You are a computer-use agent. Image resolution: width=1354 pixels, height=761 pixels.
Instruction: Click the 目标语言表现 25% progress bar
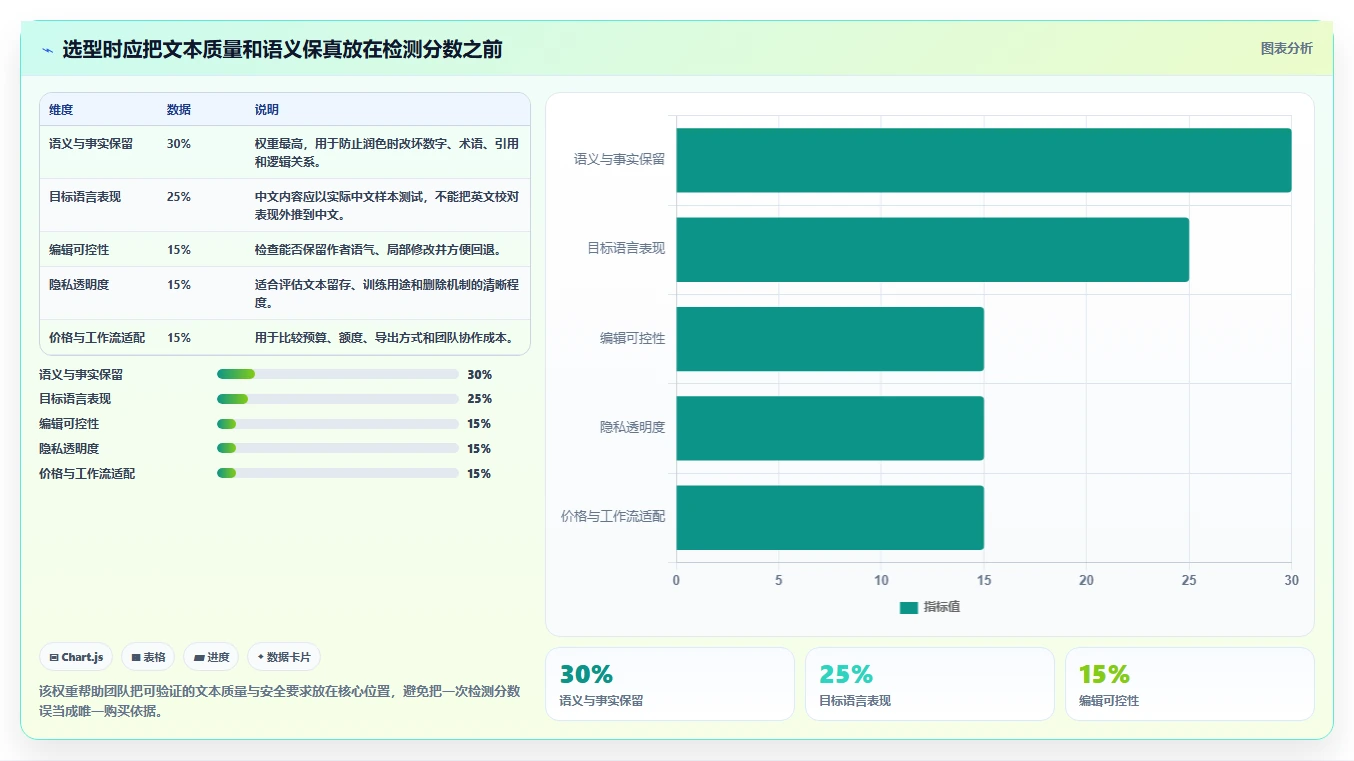point(337,399)
